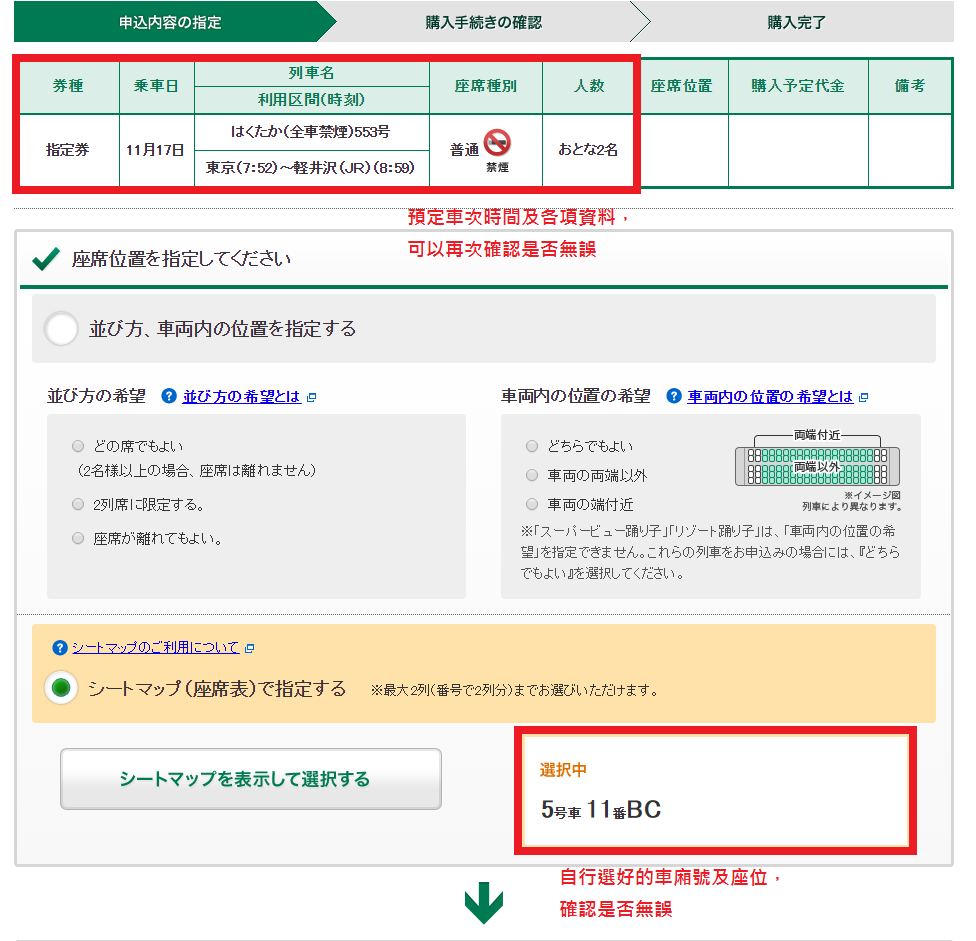Screen dimensions: 976x941
Task: Click 普通 seat class text
Action: pyautogui.click(x=464, y=150)
